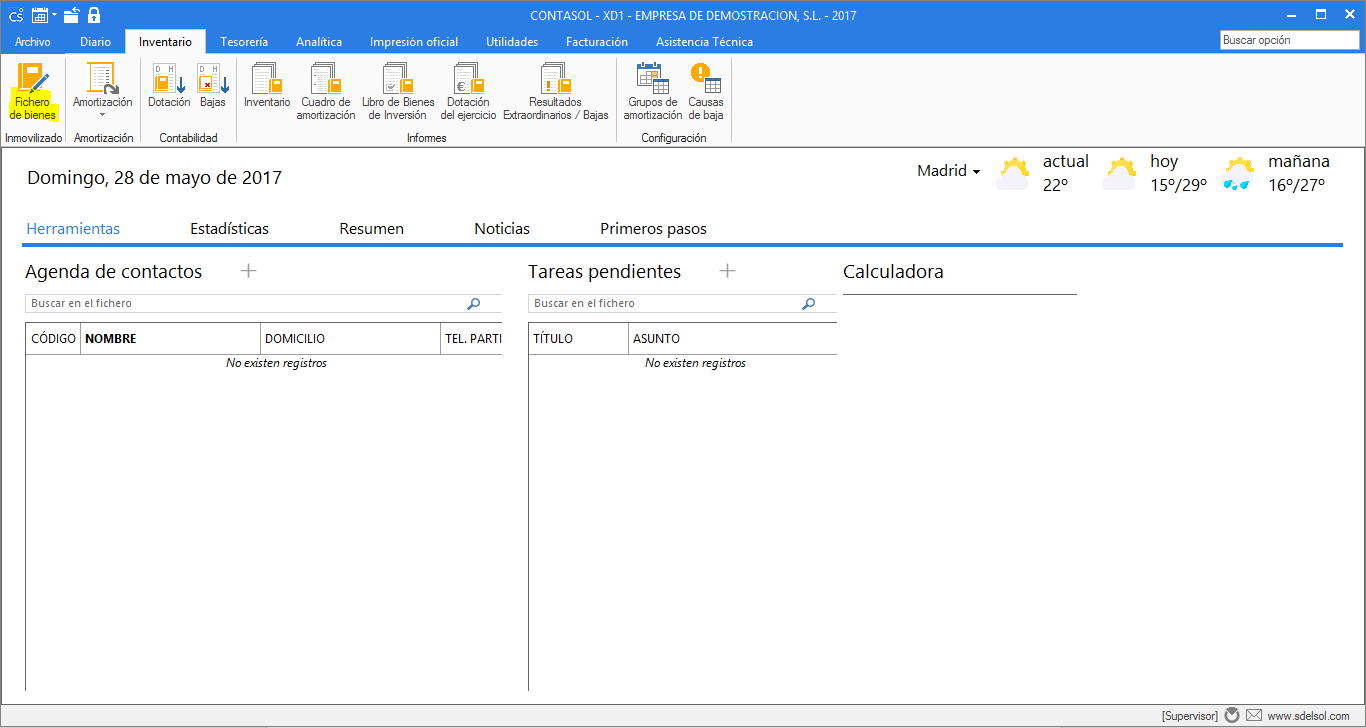The height and width of the screenshot is (728, 1366).
Task: Click the TÍTULO column header
Action: coord(579,339)
